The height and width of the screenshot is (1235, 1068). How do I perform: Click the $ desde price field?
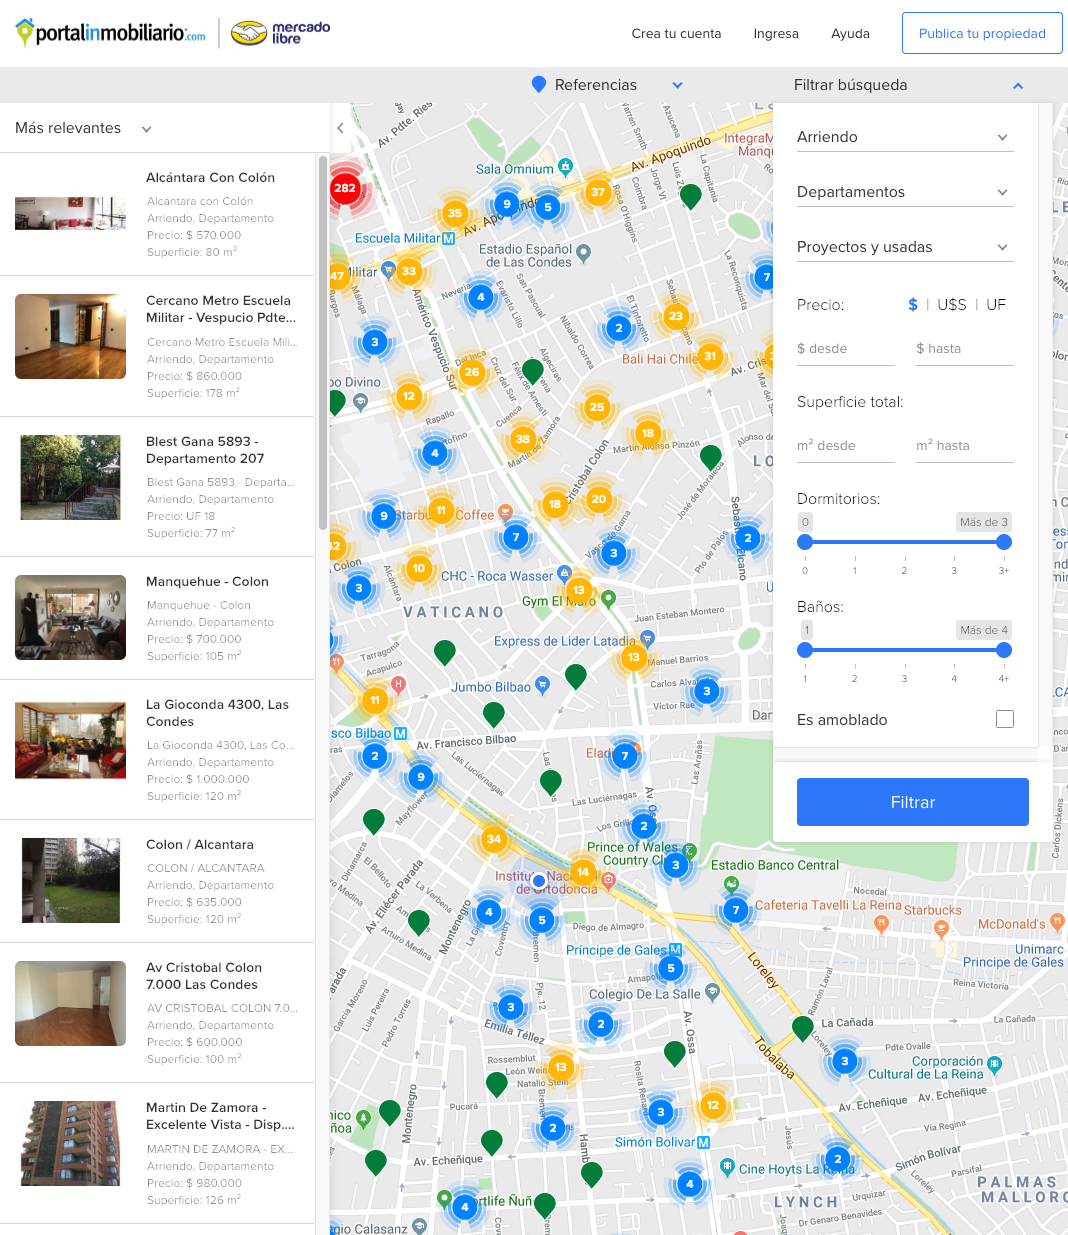pos(846,349)
